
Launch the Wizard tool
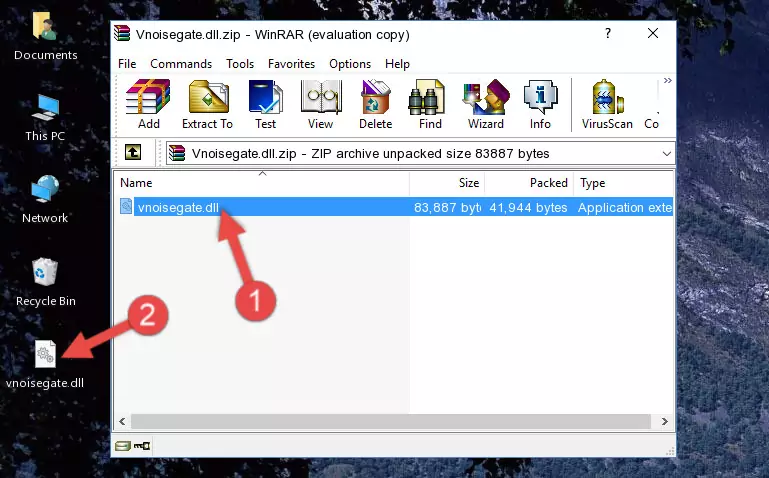click(x=486, y=104)
